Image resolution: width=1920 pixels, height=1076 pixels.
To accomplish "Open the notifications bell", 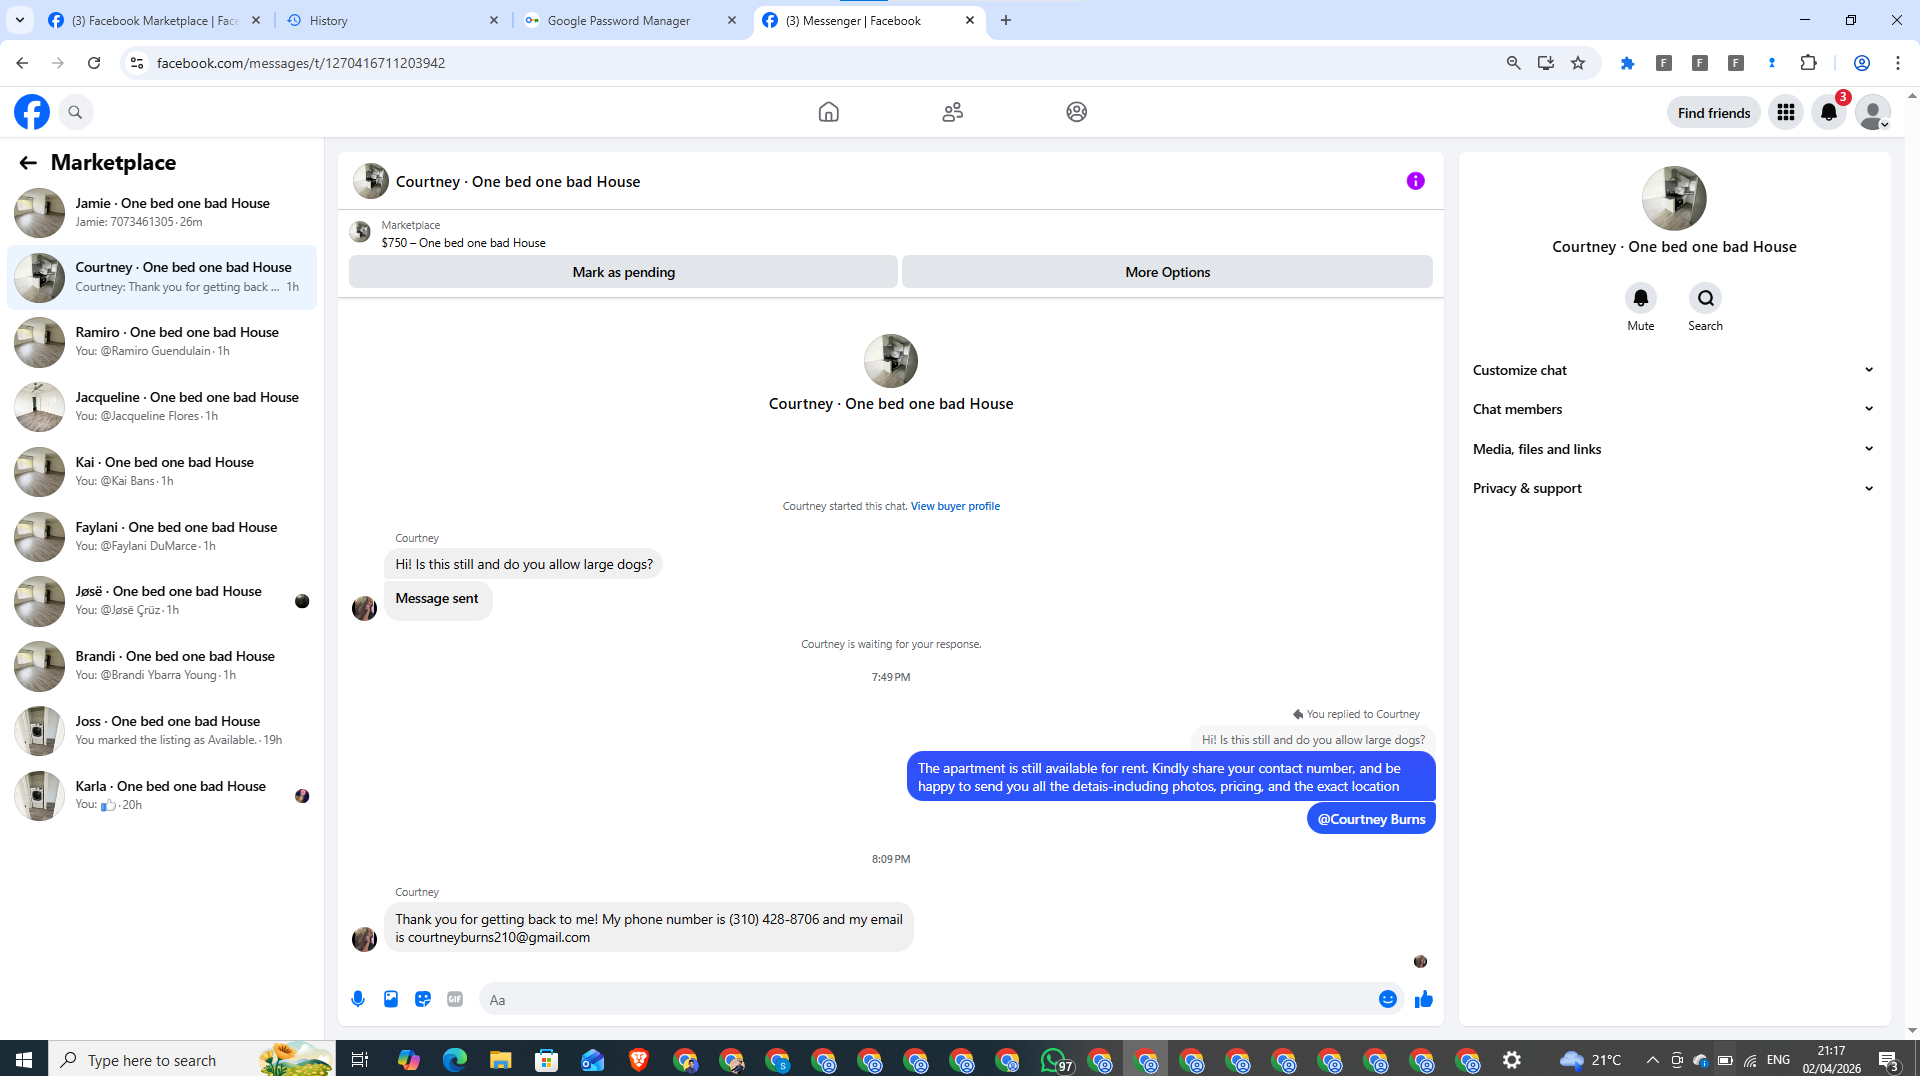I will 1829,112.
